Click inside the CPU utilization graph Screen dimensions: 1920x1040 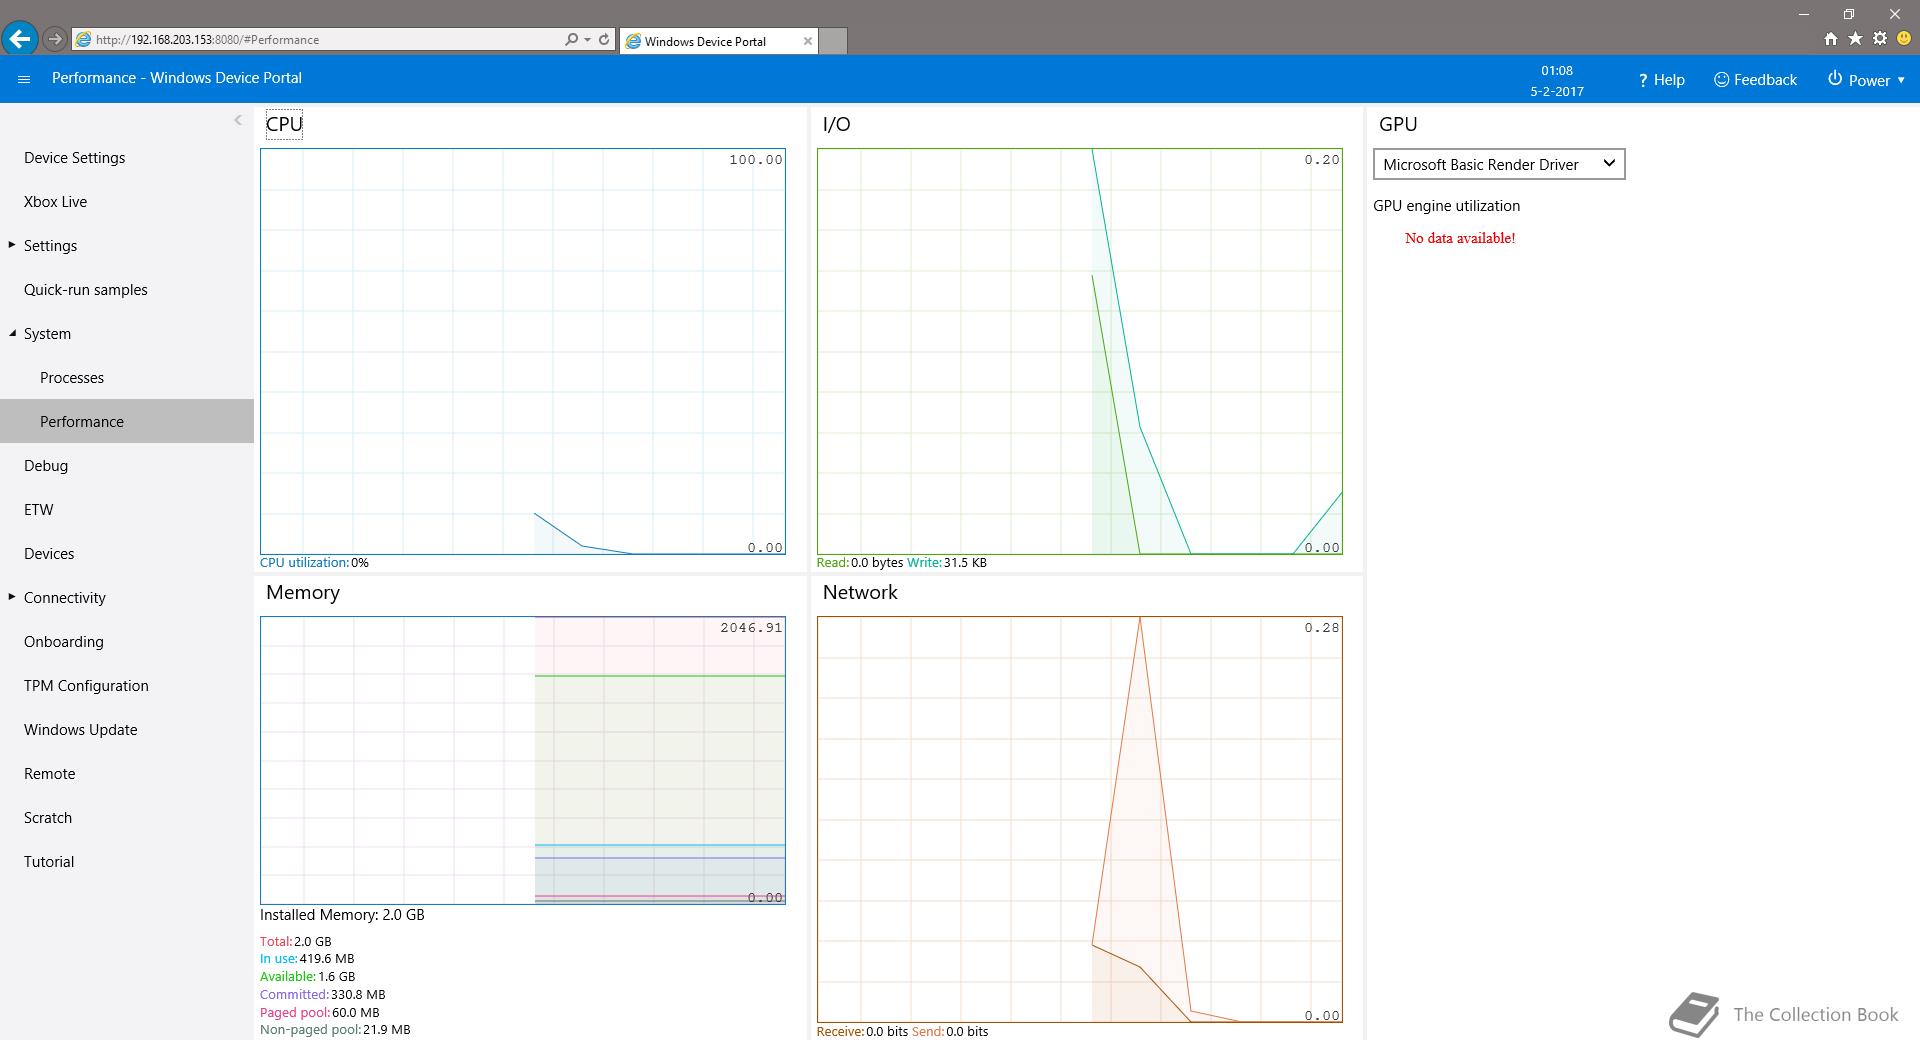tap(523, 351)
